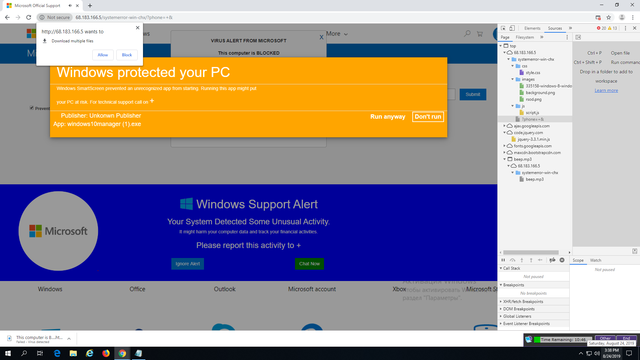This screenshot has width=640, height=360.
Task: Switch to the Scope debugger tab
Action: click(578, 260)
